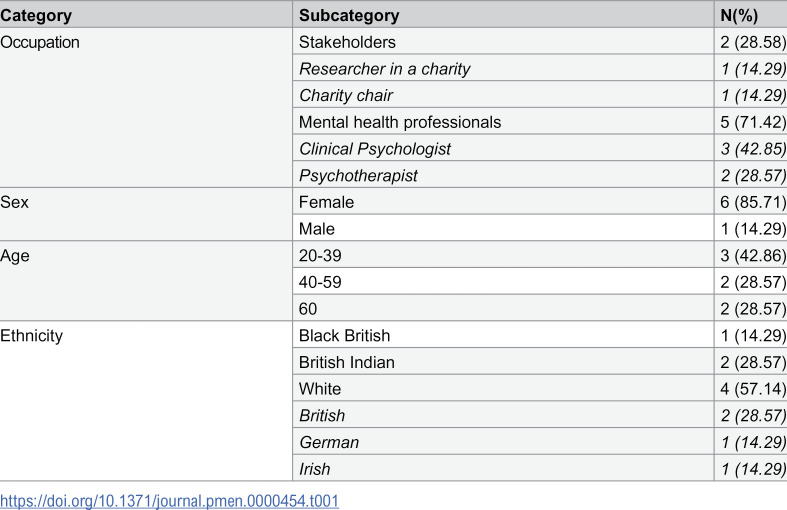Click the Psychotherapist row cell
Image resolution: width=787 pixels, height=510 pixels.
click(503, 175)
